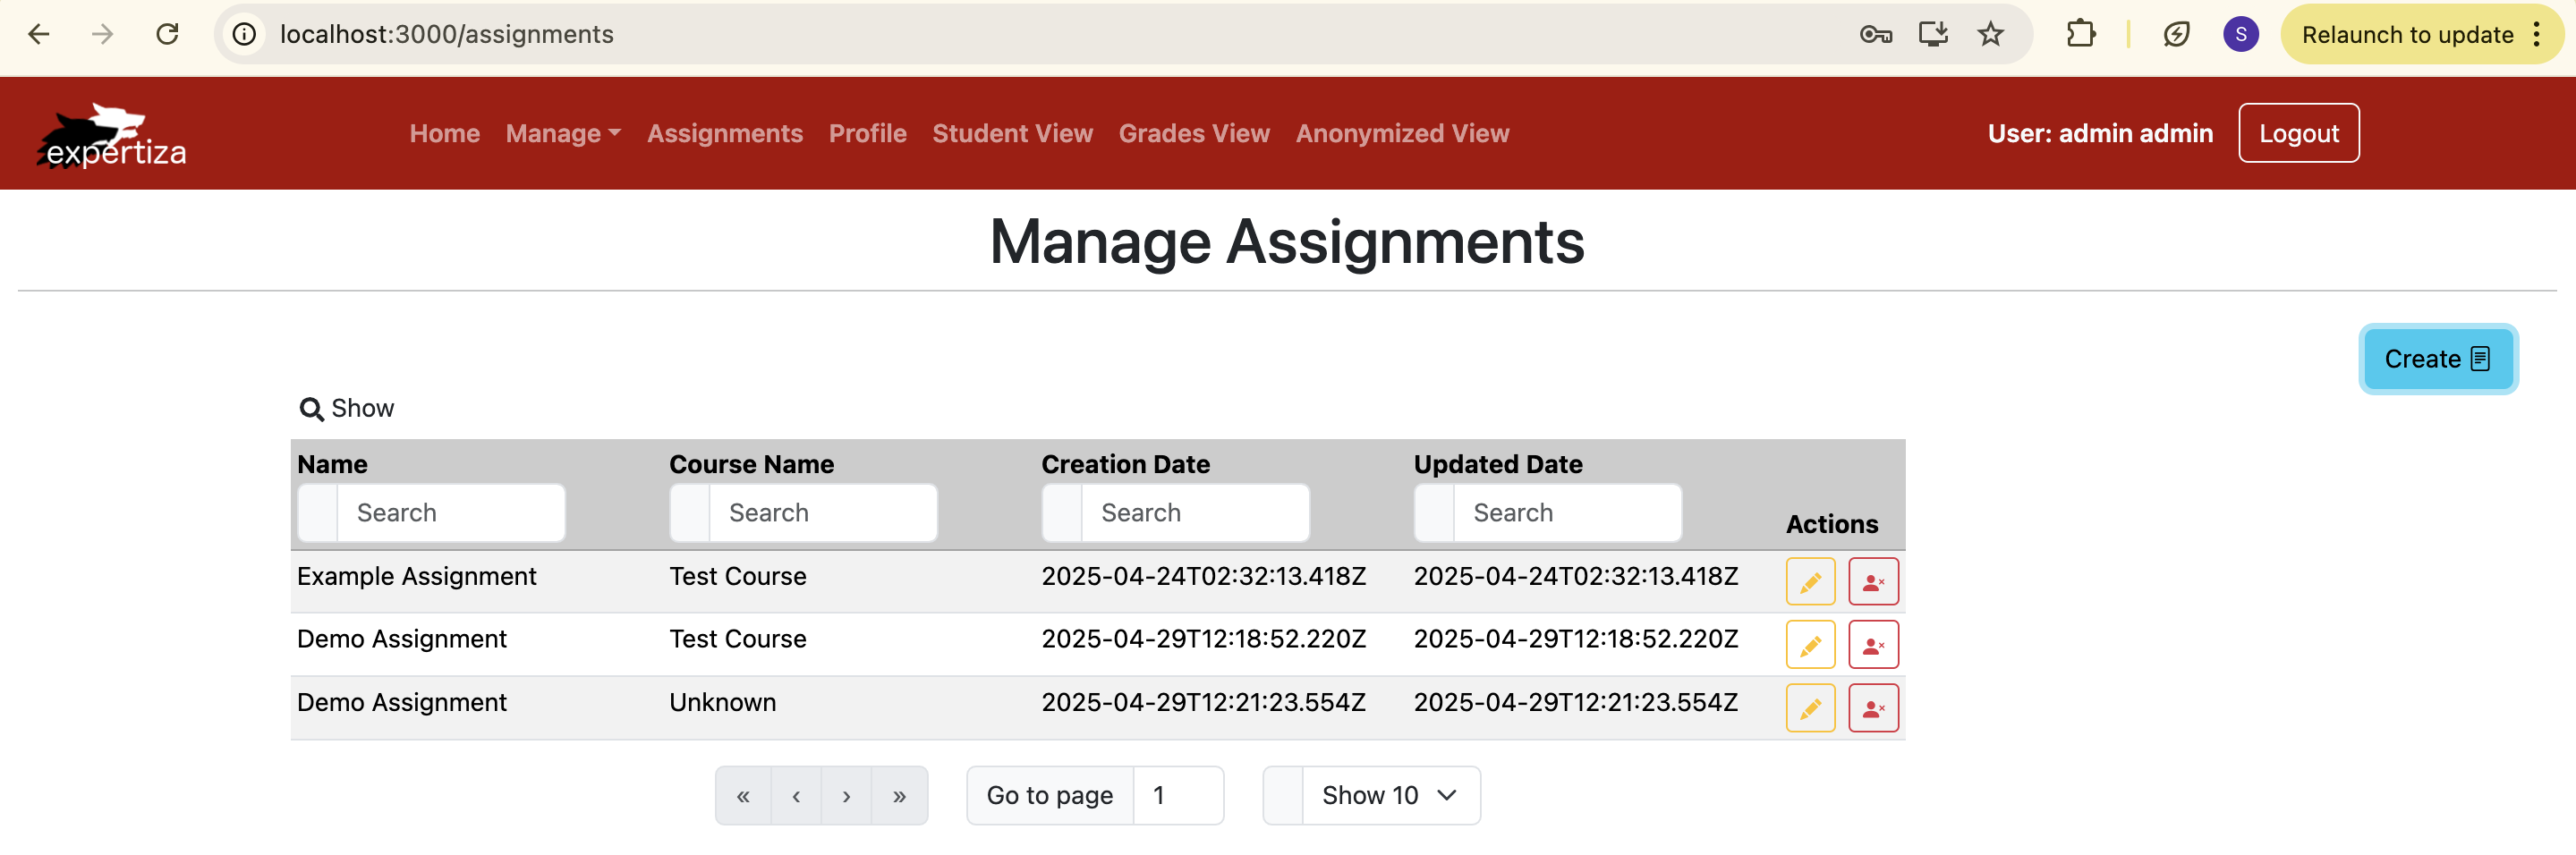The image size is (2576, 855).
Task: View site information icon in address bar
Action: (244, 34)
